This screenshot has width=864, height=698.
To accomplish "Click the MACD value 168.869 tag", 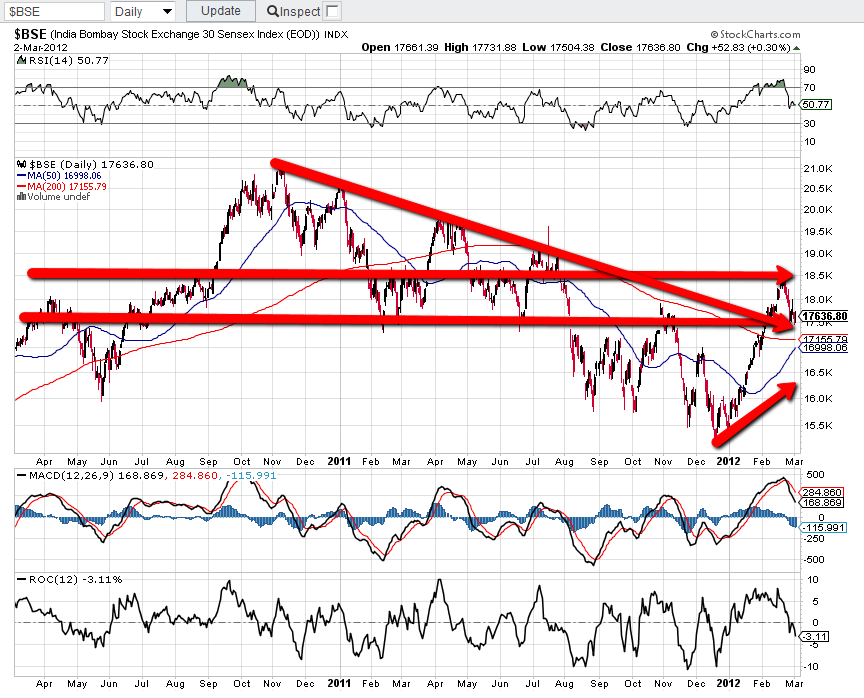I will tap(822, 502).
